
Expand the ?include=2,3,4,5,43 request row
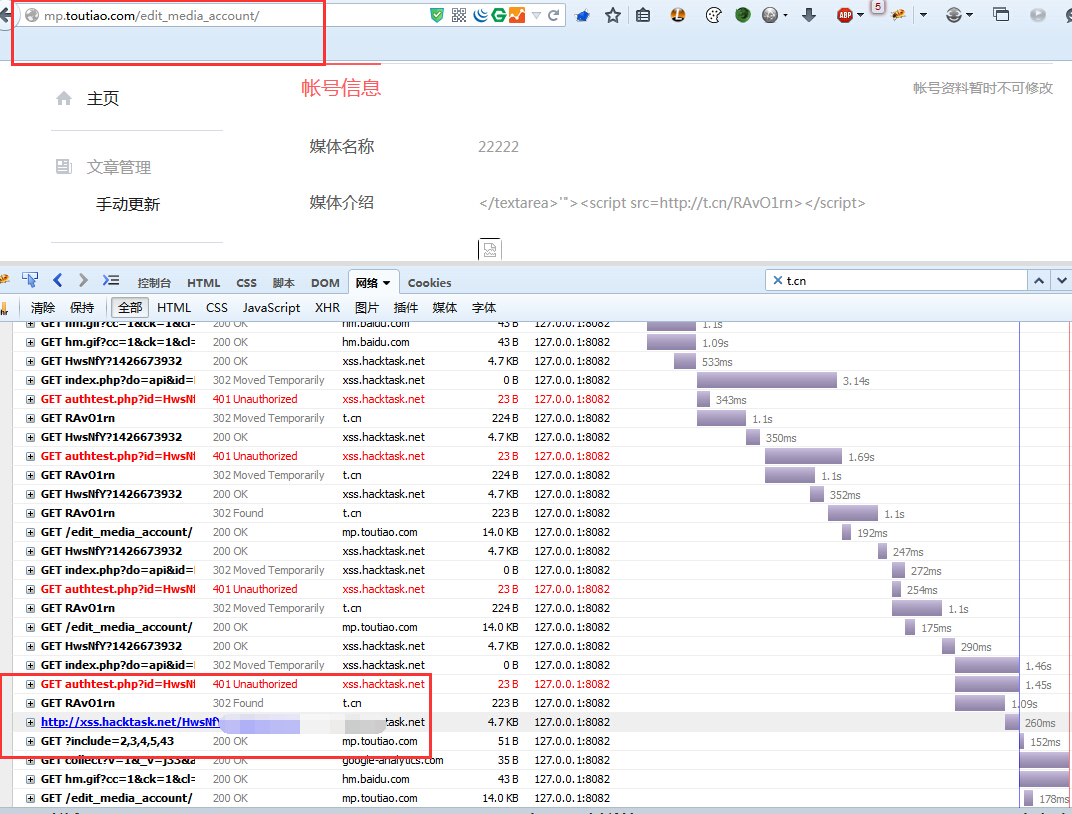point(30,742)
